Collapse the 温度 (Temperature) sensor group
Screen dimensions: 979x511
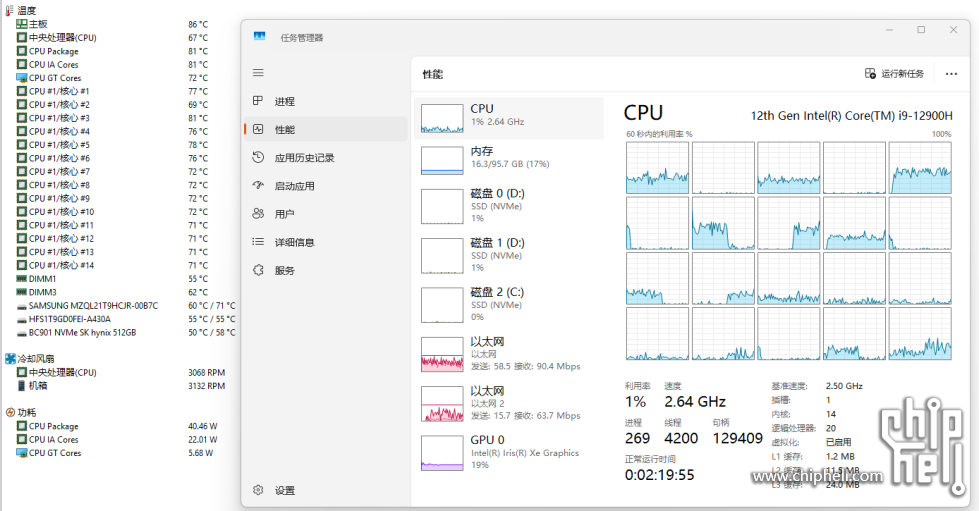(x=10, y=10)
